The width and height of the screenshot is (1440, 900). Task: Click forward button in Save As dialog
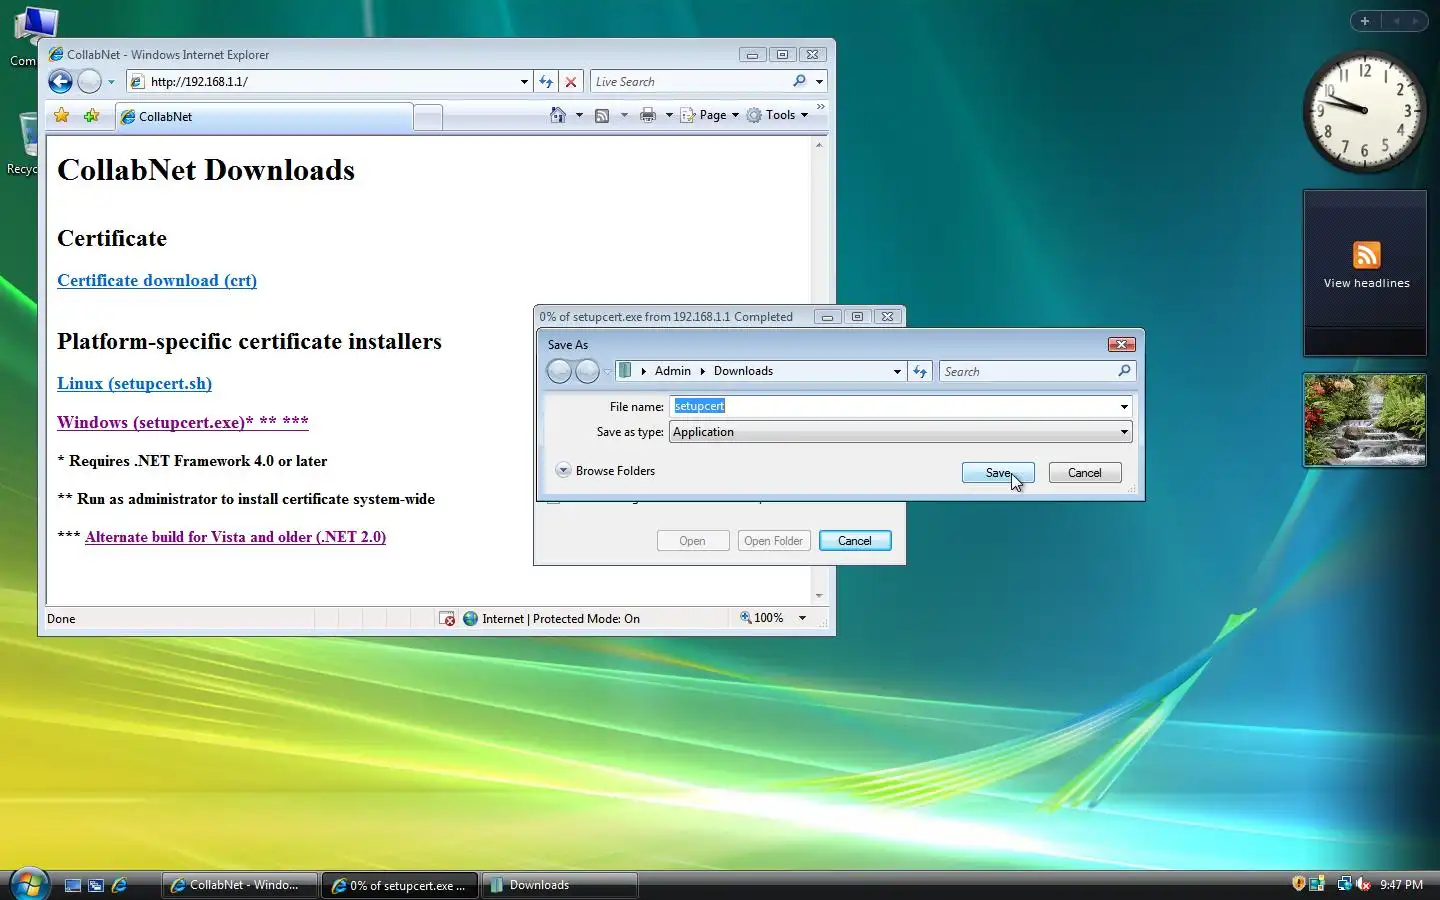587,371
